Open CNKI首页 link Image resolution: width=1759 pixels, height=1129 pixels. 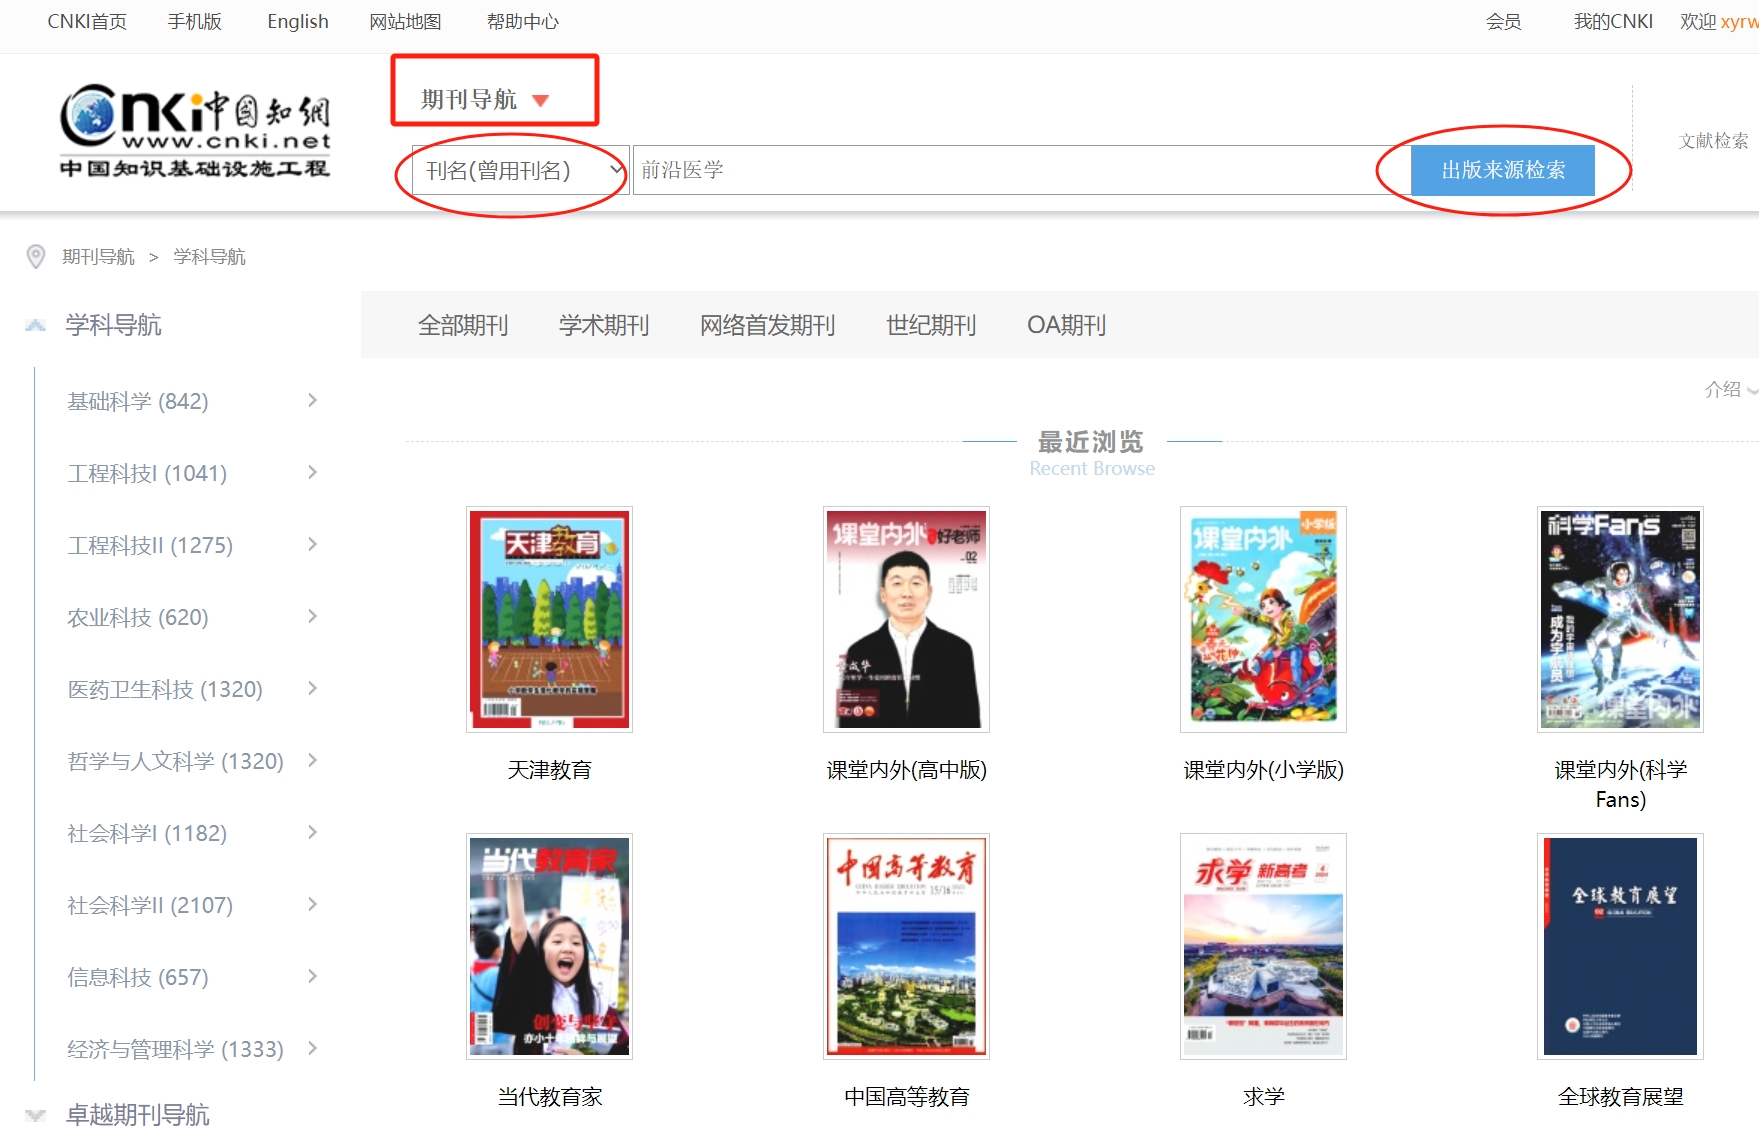coord(87,21)
